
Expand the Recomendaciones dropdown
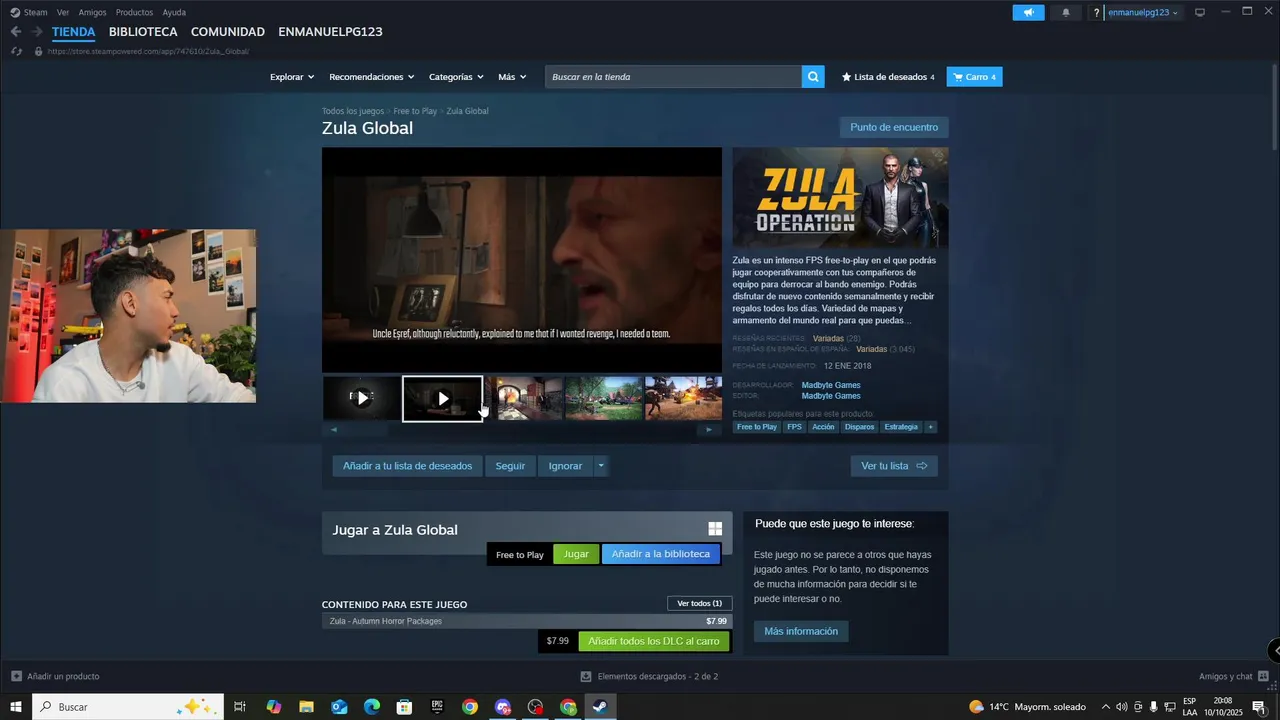coord(372,77)
